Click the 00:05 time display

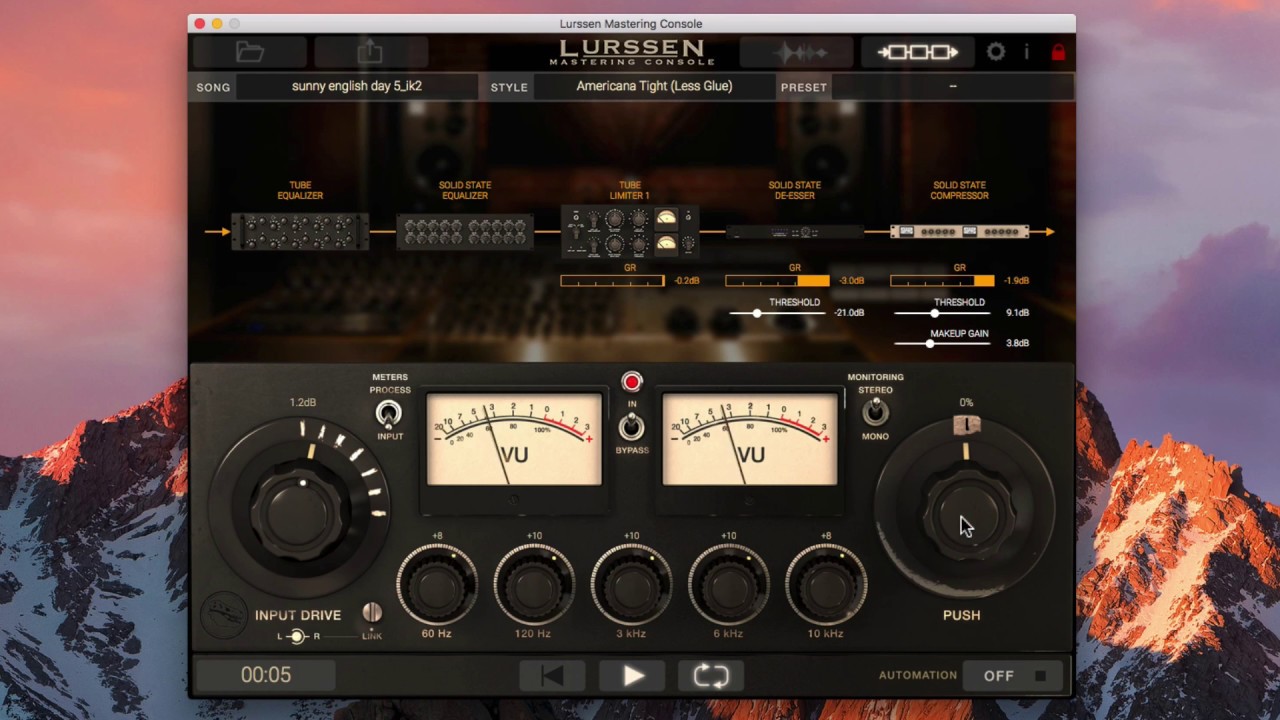(x=266, y=675)
